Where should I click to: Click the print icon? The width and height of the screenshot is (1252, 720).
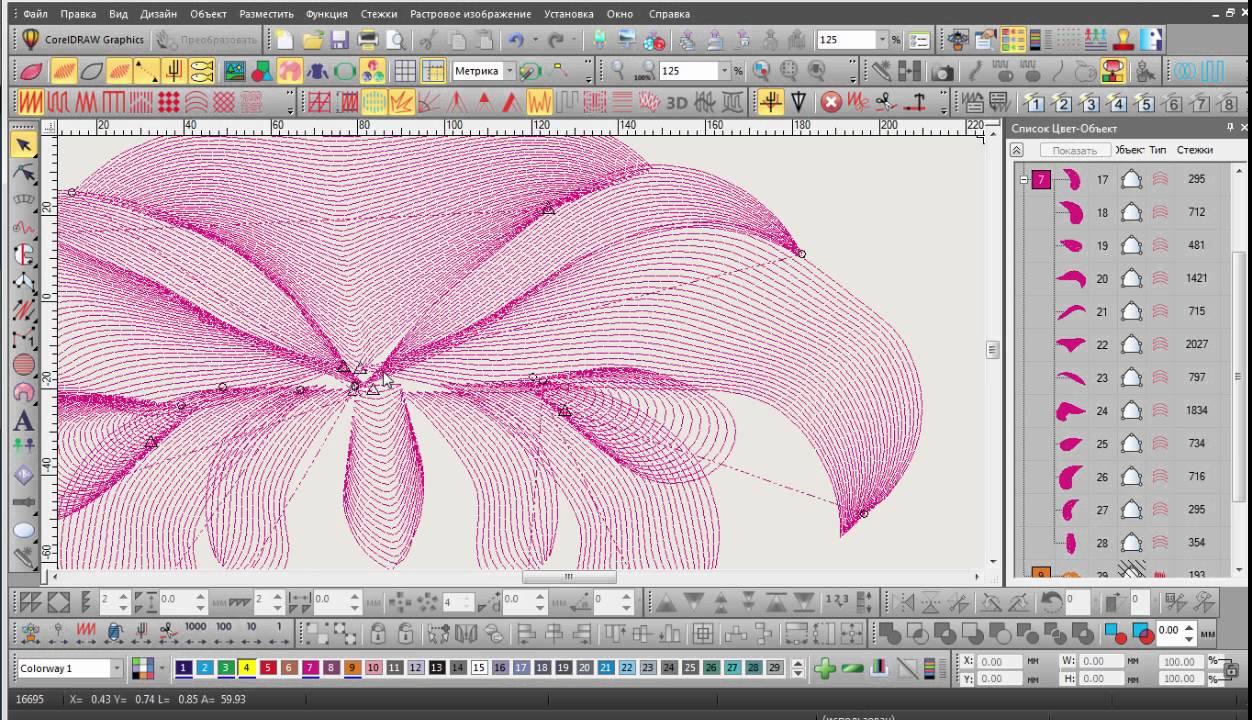tap(367, 40)
